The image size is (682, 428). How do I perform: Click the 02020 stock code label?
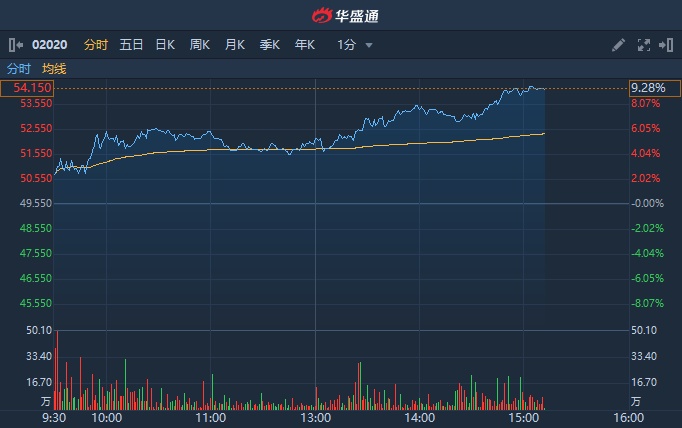[49, 45]
